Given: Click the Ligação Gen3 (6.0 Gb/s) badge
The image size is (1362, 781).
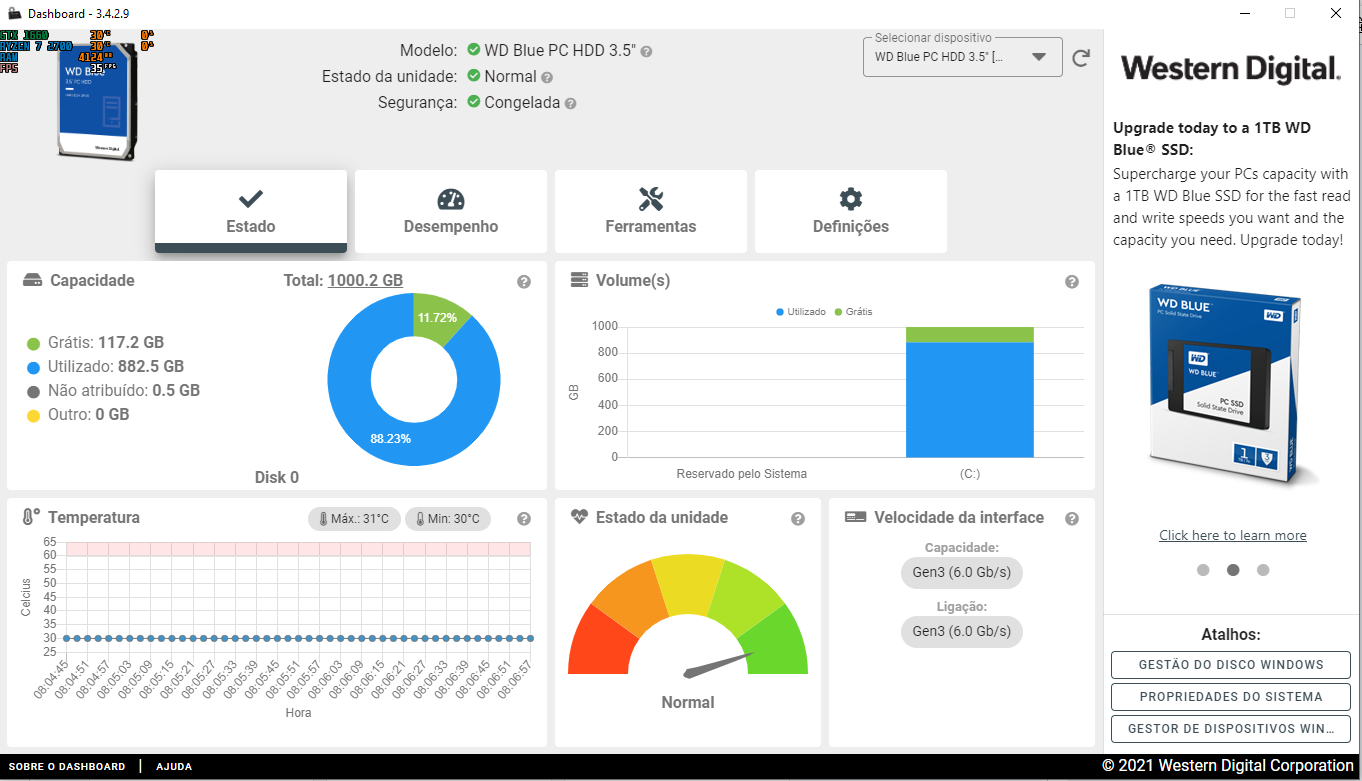Looking at the screenshot, I should click(x=962, y=631).
